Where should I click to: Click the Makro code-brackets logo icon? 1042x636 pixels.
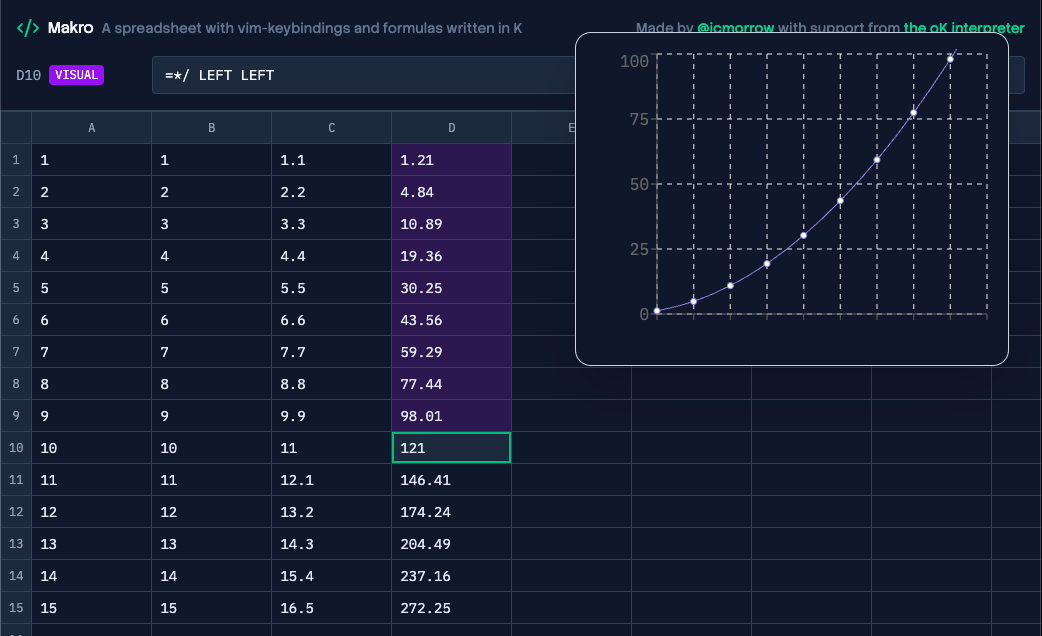point(28,28)
